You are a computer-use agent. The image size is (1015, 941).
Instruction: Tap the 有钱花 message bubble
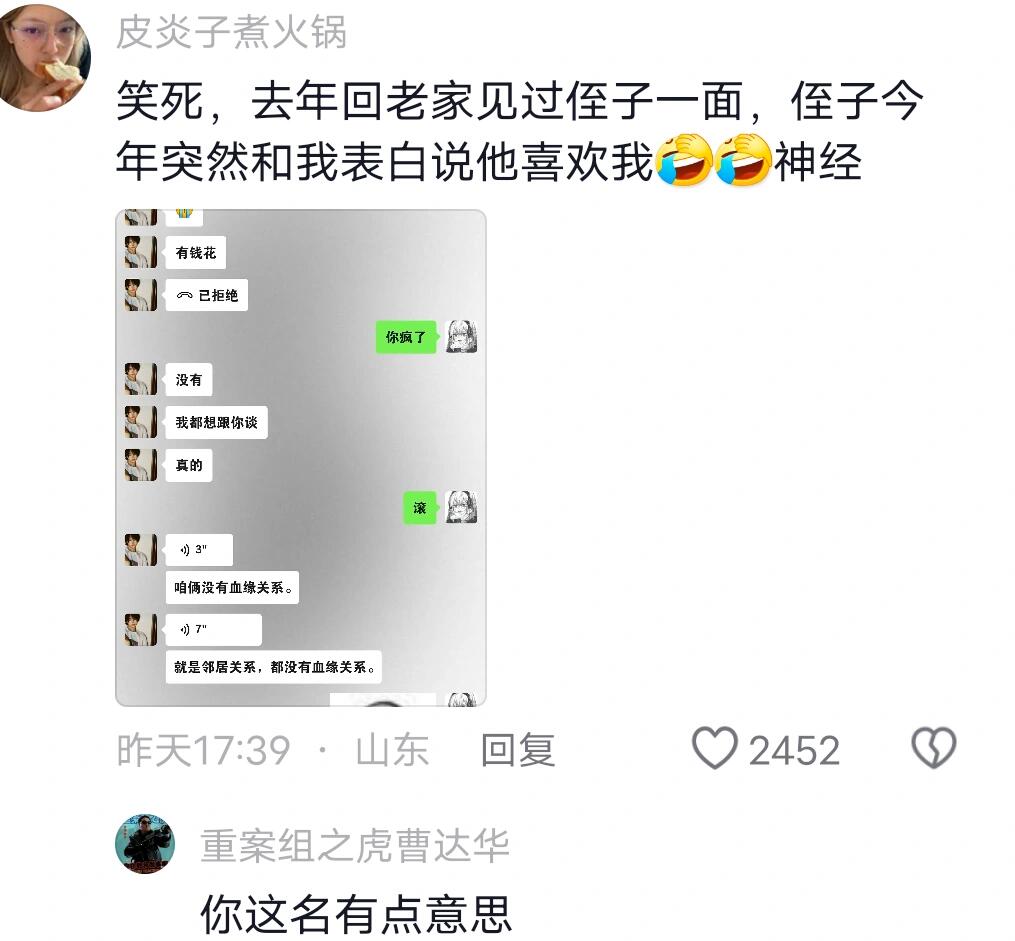(195, 252)
